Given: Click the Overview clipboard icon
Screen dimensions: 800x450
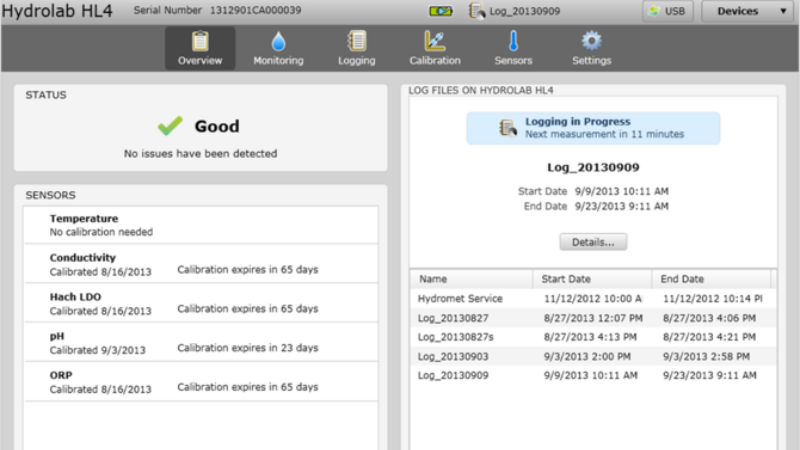Looking at the screenshot, I should (x=200, y=41).
